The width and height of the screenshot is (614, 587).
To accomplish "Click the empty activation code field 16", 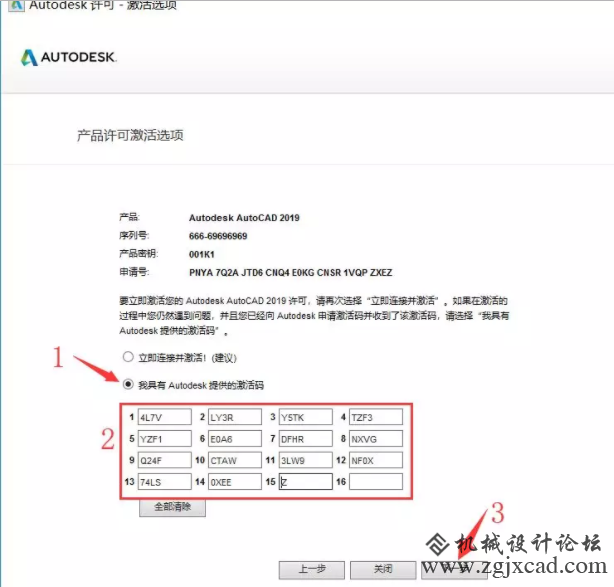I will (x=376, y=482).
